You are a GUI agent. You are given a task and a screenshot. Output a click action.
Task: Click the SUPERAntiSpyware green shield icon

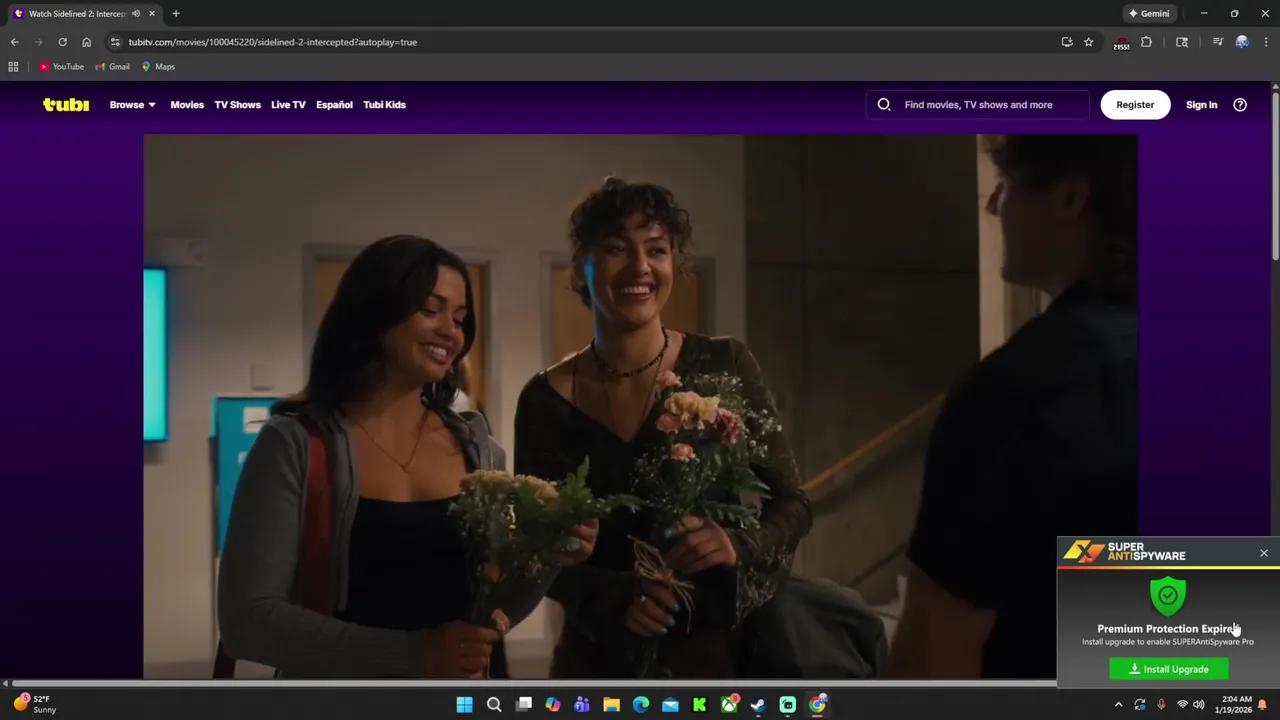1168,596
